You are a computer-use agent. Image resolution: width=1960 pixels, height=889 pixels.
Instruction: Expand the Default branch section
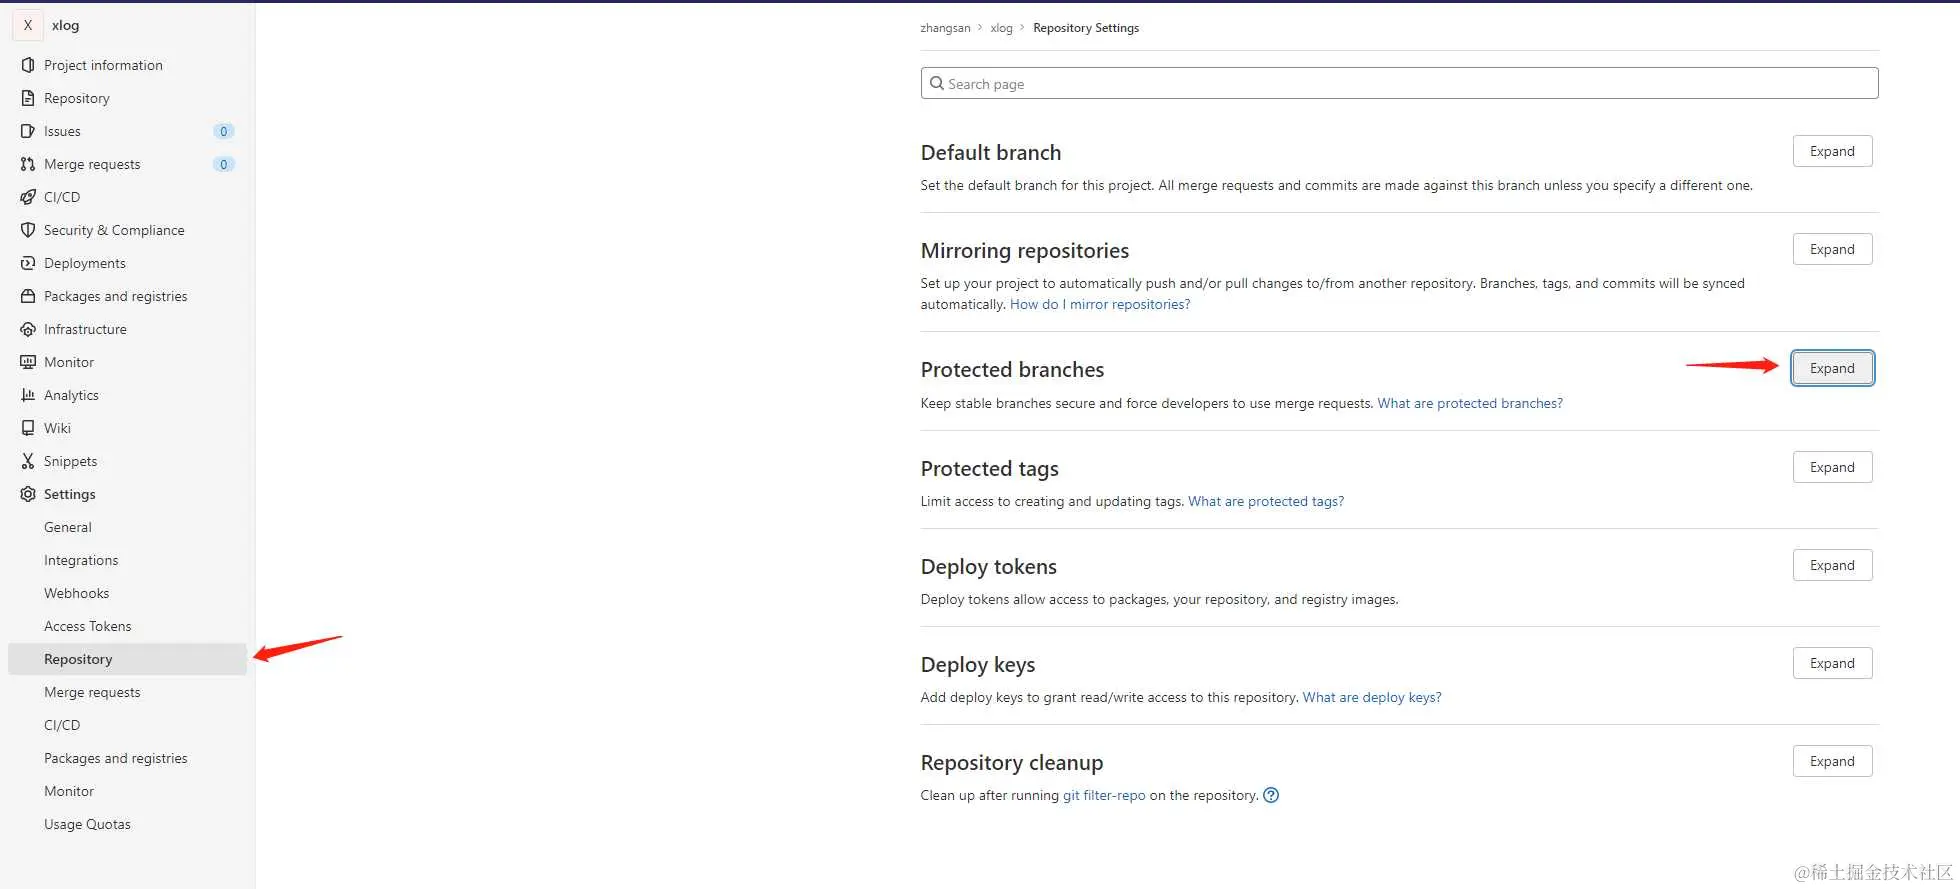coord(1832,151)
